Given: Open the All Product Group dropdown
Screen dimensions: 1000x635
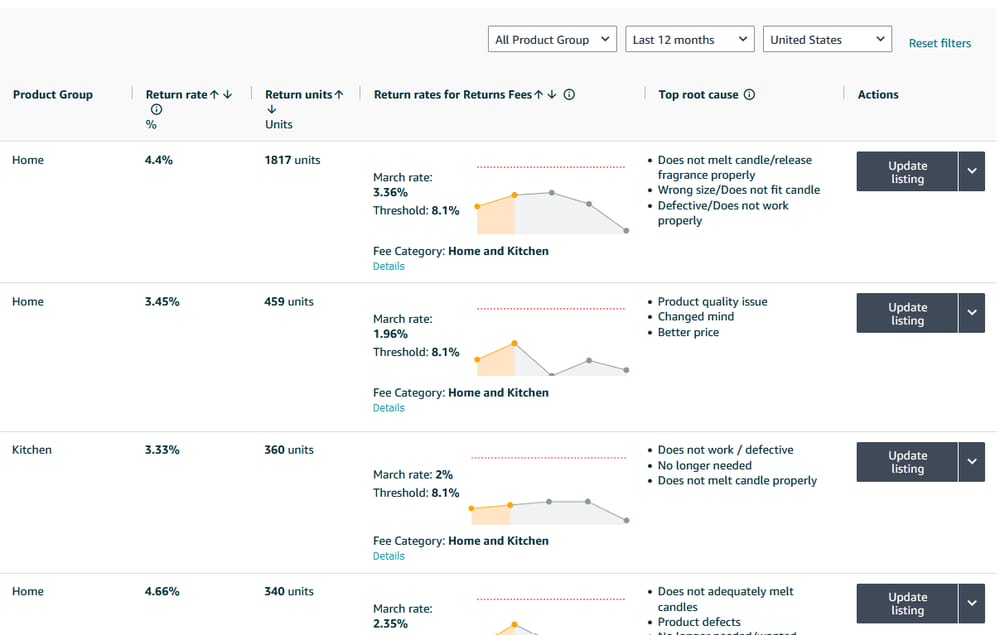Looking at the screenshot, I should click(552, 40).
